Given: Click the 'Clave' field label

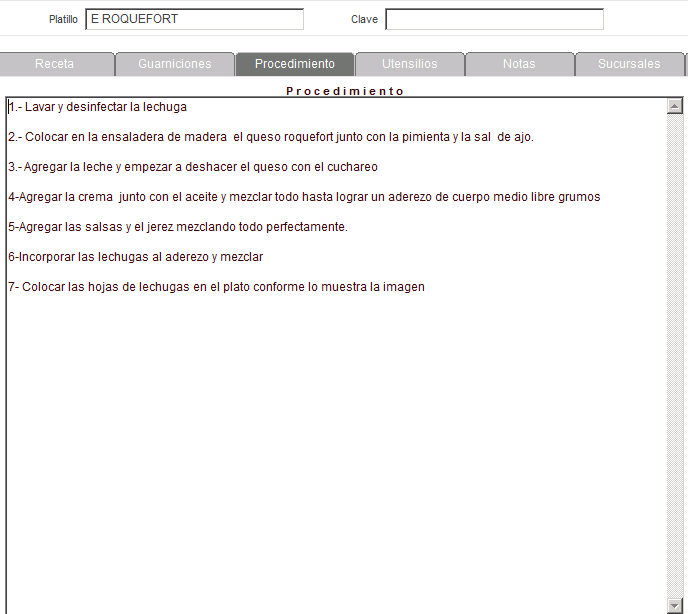Looking at the screenshot, I should click(364, 20).
